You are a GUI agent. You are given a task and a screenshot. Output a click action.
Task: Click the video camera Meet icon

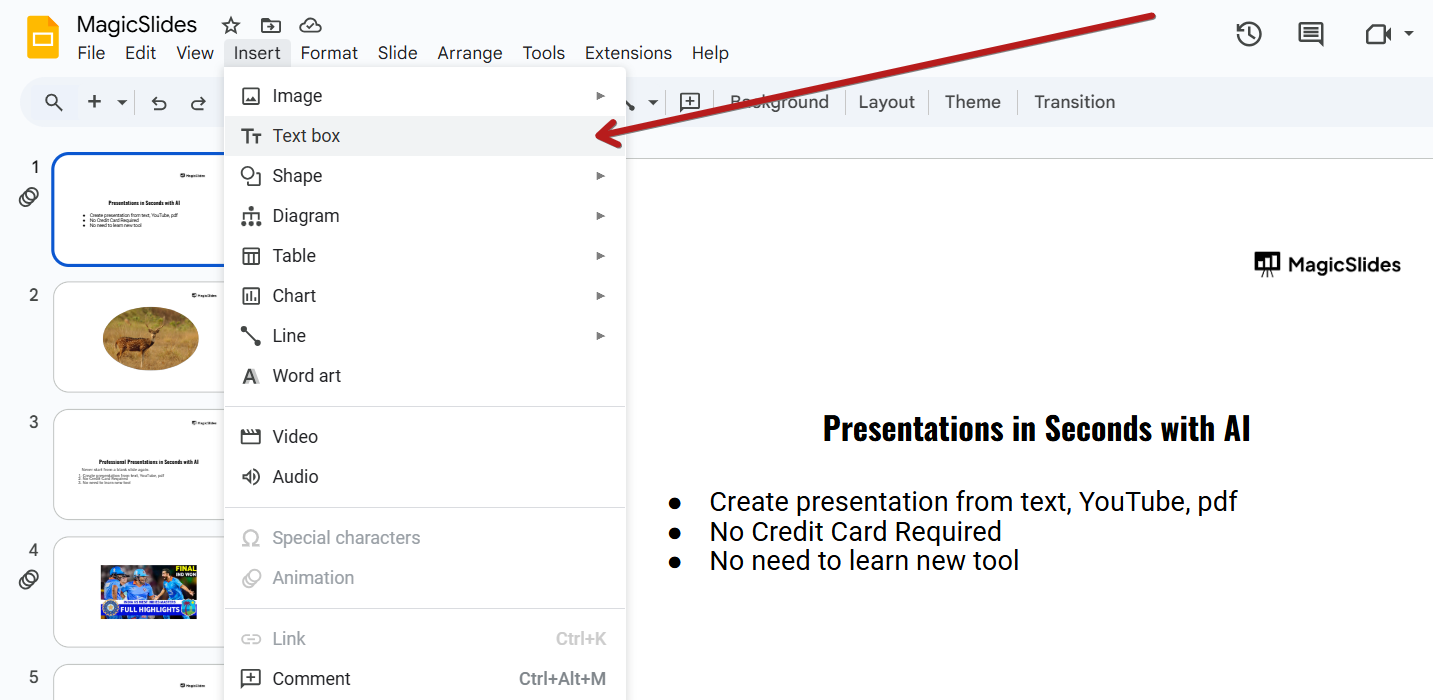click(x=1378, y=34)
